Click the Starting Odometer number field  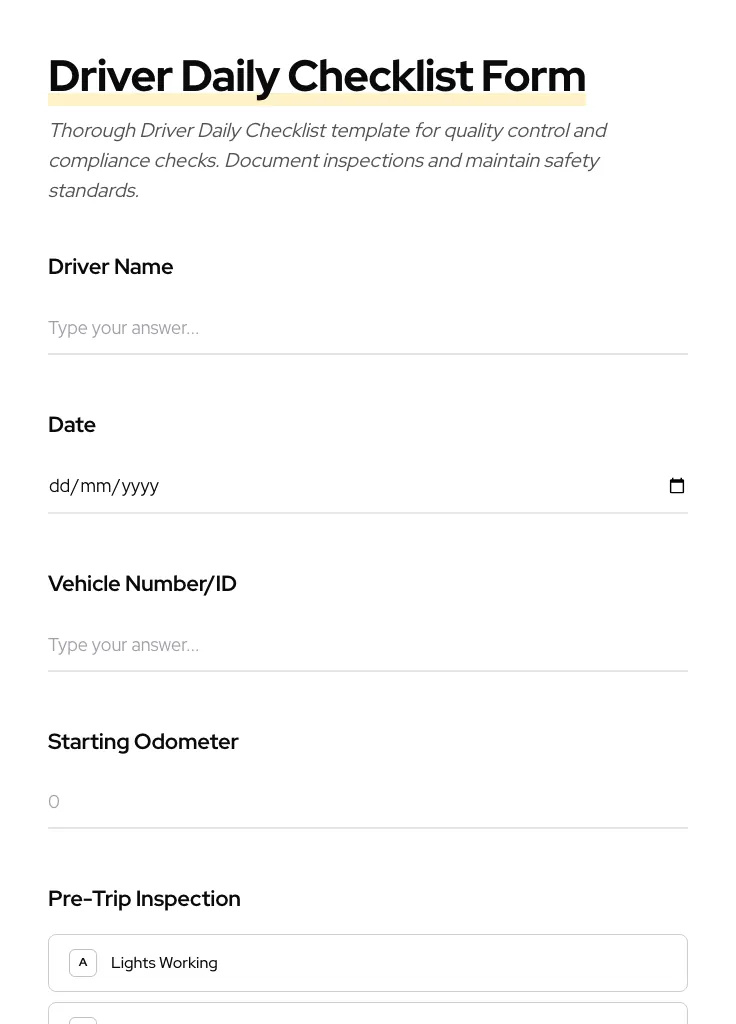point(368,801)
